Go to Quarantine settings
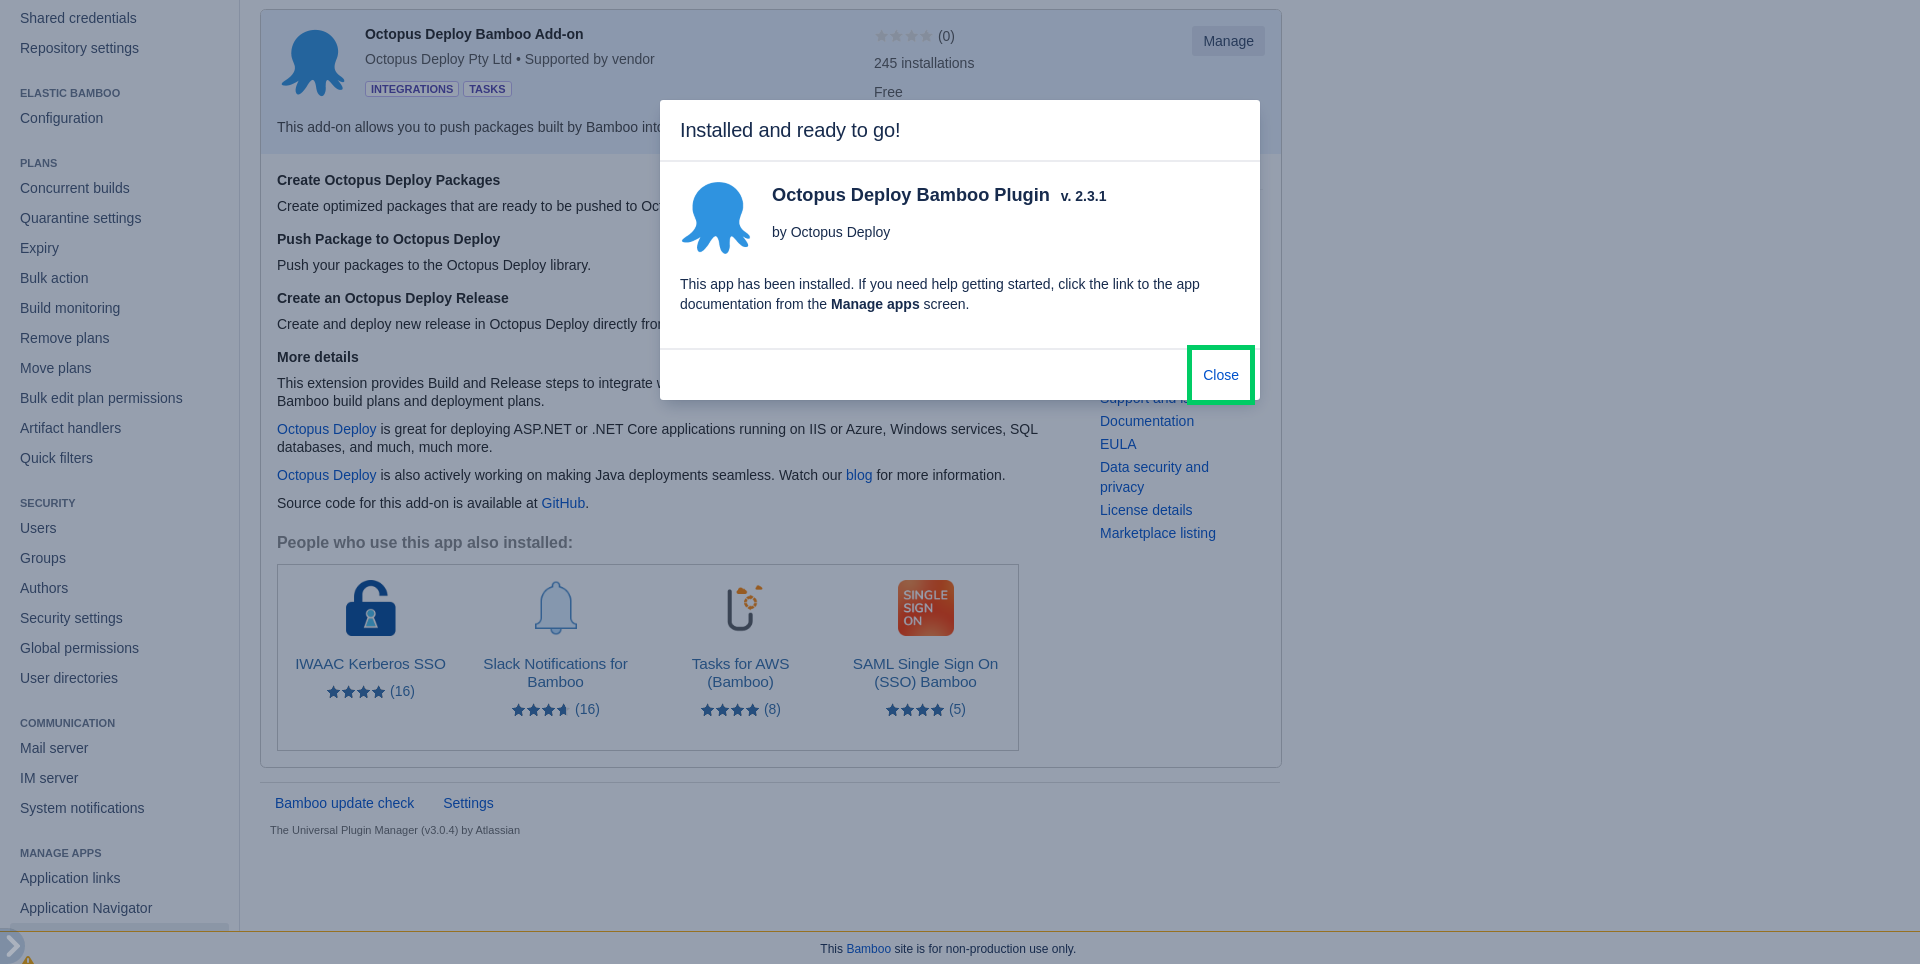The width and height of the screenshot is (1920, 964). 80,218
